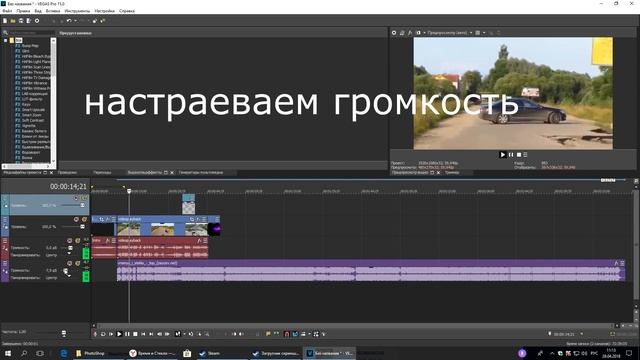Toggle snapping with the magnet icon
Screen dimensions: 640x360
287,334
